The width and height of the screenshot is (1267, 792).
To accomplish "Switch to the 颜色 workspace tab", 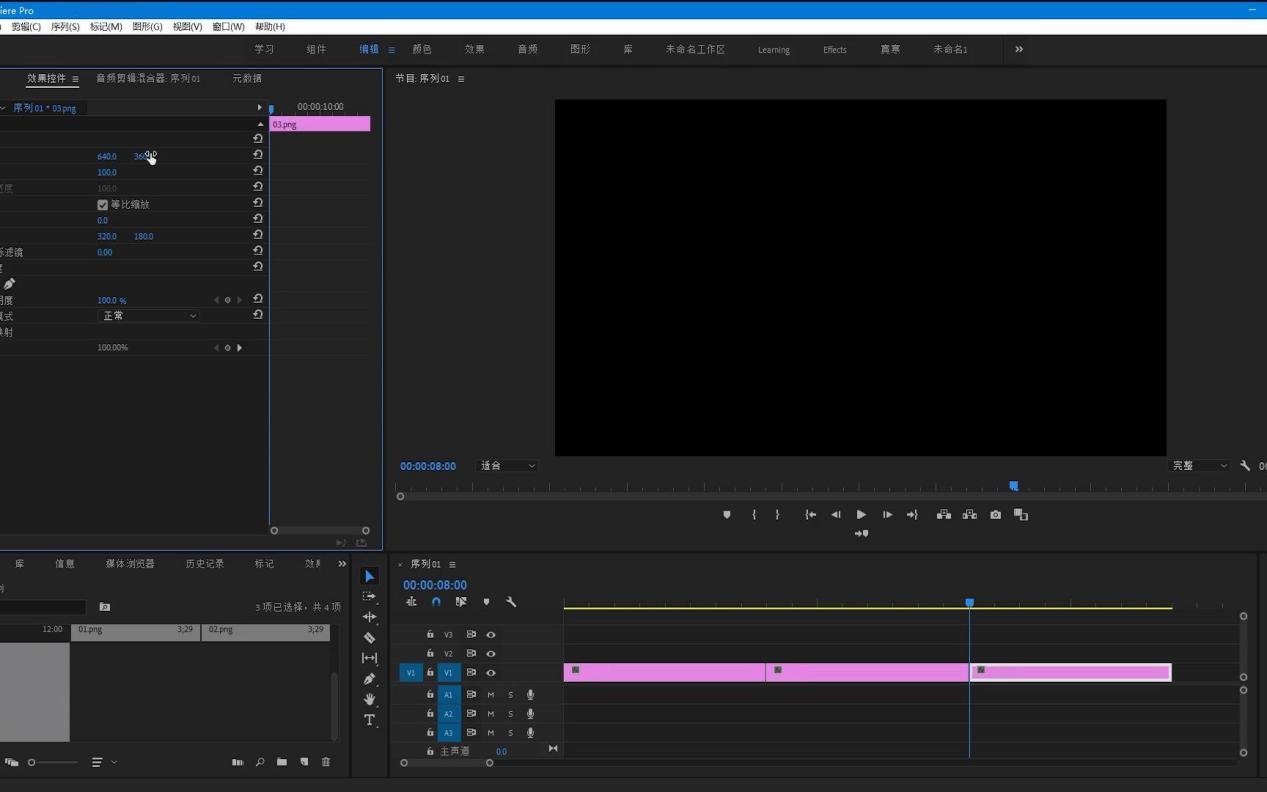I will click(422, 49).
